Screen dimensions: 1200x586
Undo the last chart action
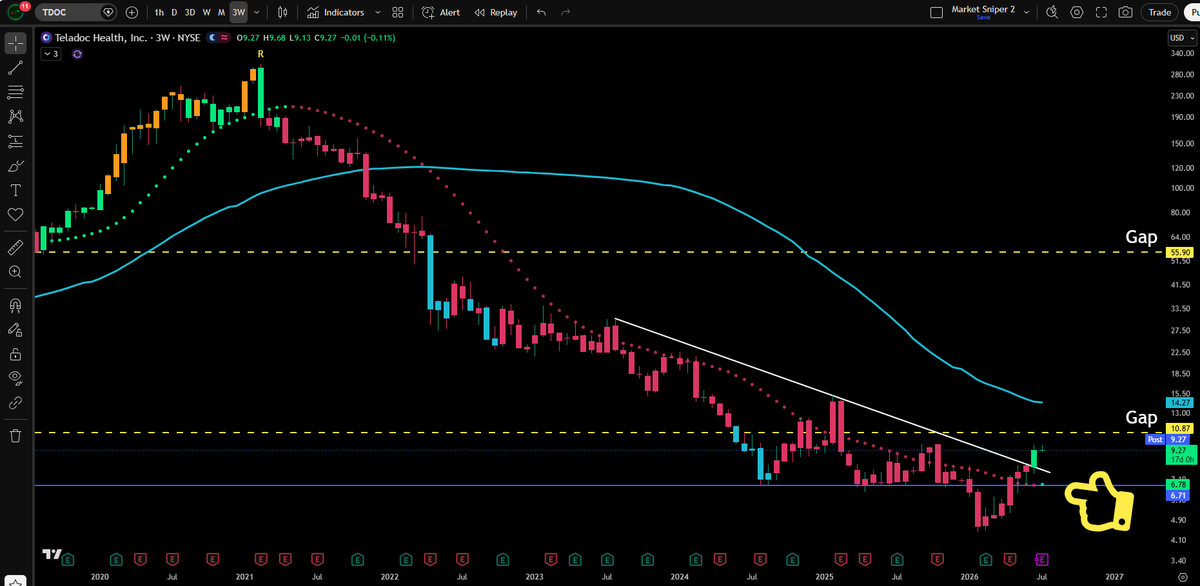coord(541,12)
